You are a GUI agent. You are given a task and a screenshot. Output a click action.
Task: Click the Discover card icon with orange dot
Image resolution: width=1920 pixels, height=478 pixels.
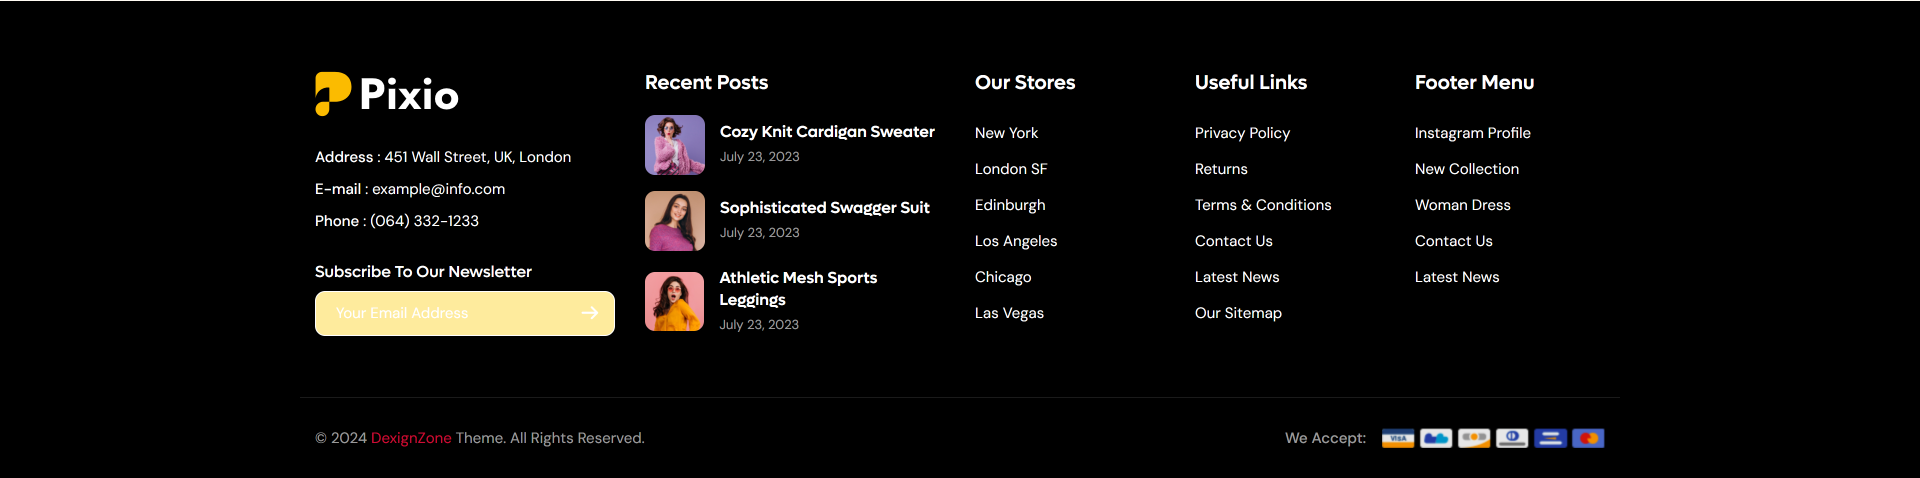[1474, 438]
